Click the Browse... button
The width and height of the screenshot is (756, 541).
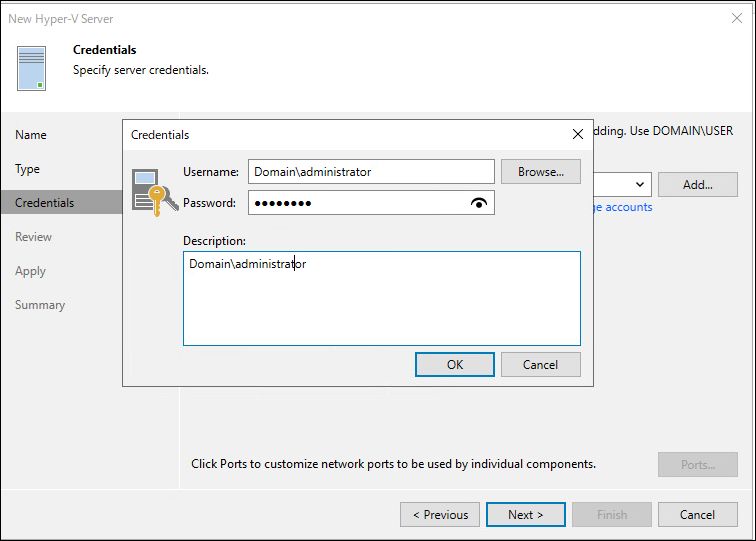click(540, 172)
